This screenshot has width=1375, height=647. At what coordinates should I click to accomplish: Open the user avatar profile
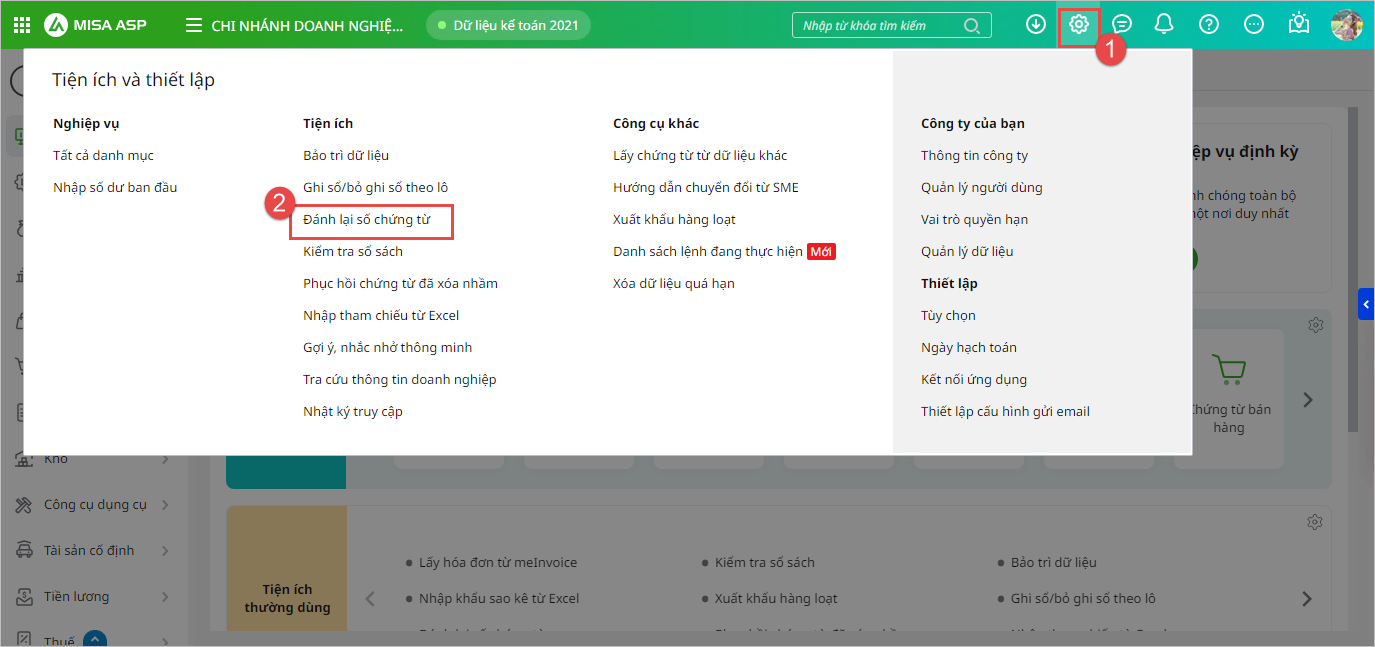pos(1347,25)
